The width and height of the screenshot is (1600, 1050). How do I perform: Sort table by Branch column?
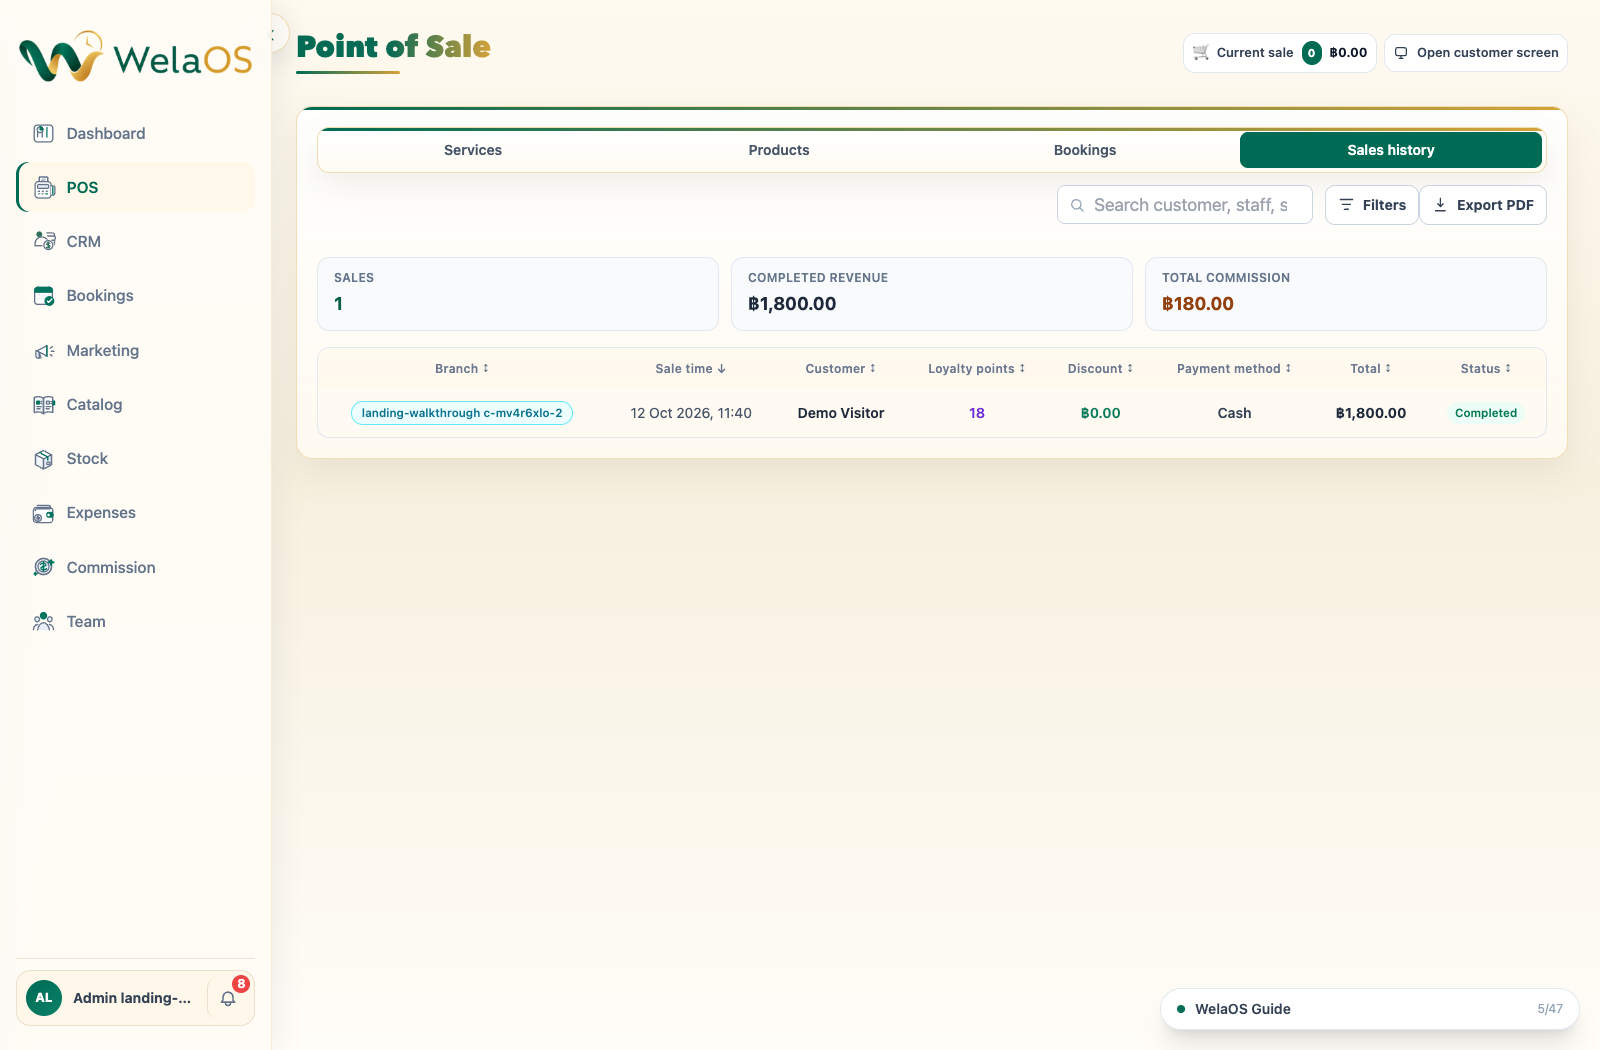(462, 369)
